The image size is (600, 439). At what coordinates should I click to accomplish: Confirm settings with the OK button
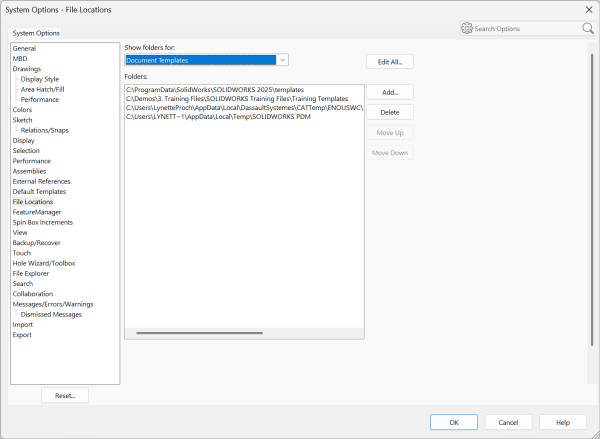pos(453,422)
